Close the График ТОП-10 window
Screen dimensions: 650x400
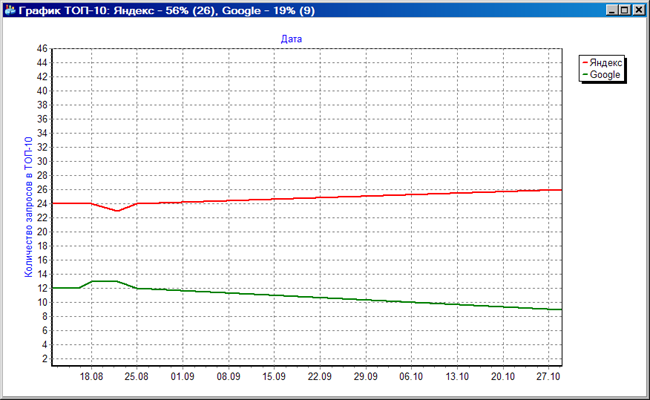pos(638,10)
